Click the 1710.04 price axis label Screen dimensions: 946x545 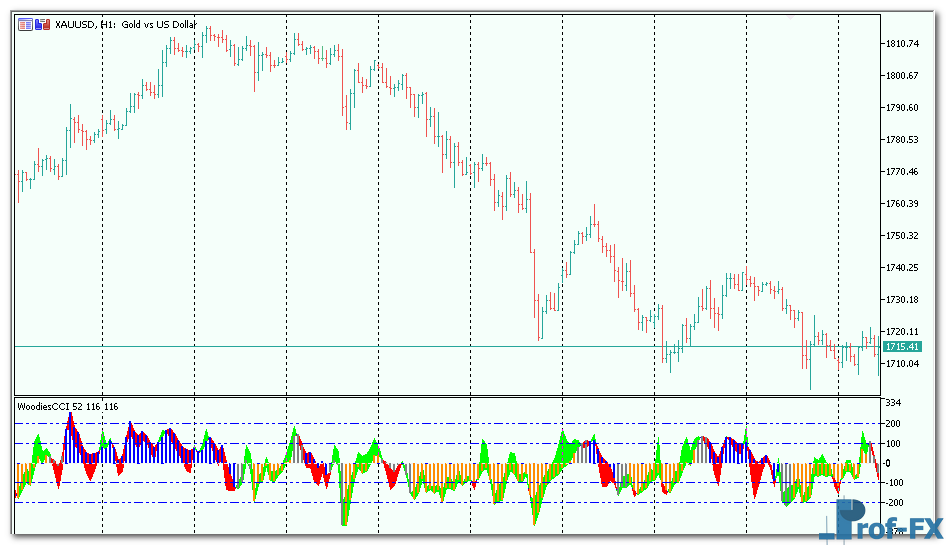(x=901, y=364)
